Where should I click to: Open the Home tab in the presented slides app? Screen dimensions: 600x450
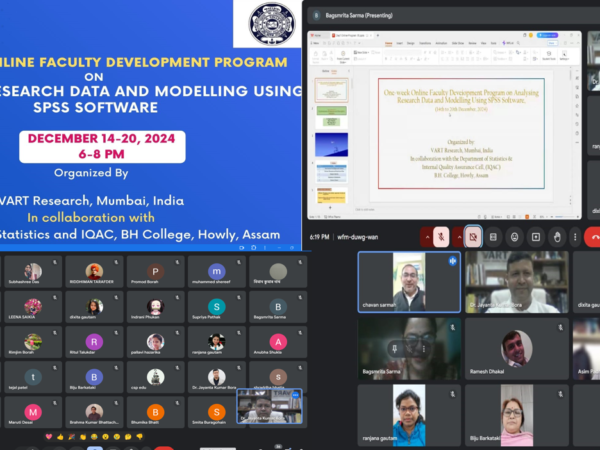[x=388, y=43]
